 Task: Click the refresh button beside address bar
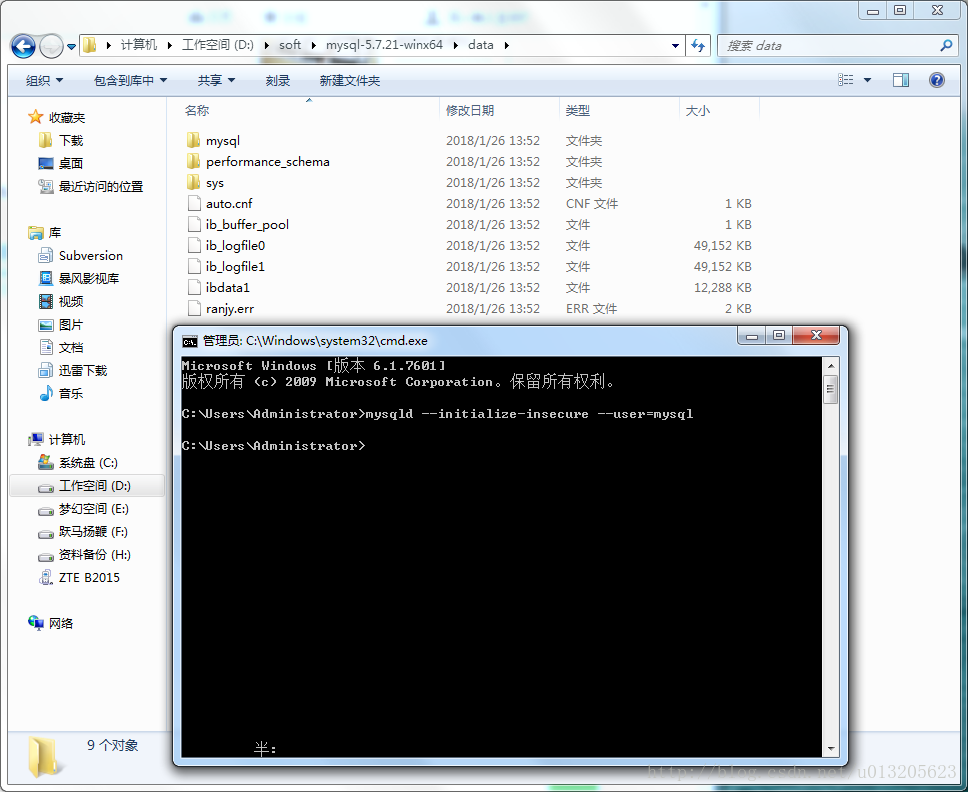coord(698,46)
